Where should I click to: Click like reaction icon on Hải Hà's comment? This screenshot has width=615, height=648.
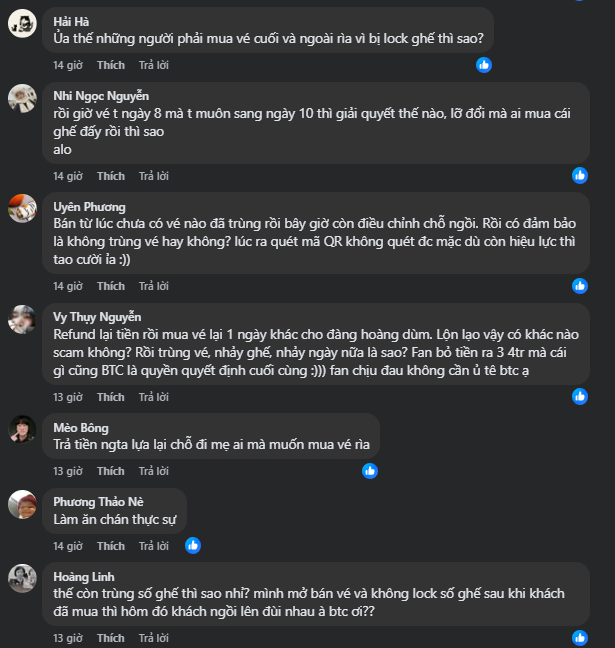pos(484,65)
